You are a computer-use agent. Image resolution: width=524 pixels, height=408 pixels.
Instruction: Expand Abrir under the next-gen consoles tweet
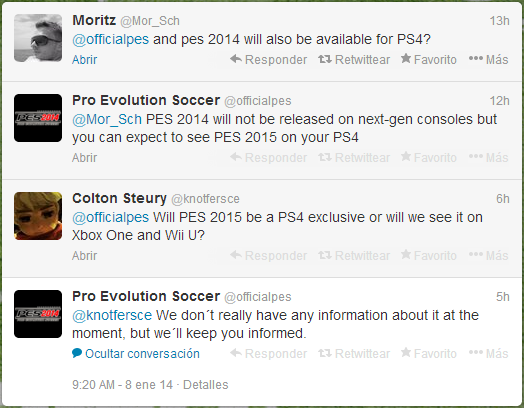tap(85, 157)
